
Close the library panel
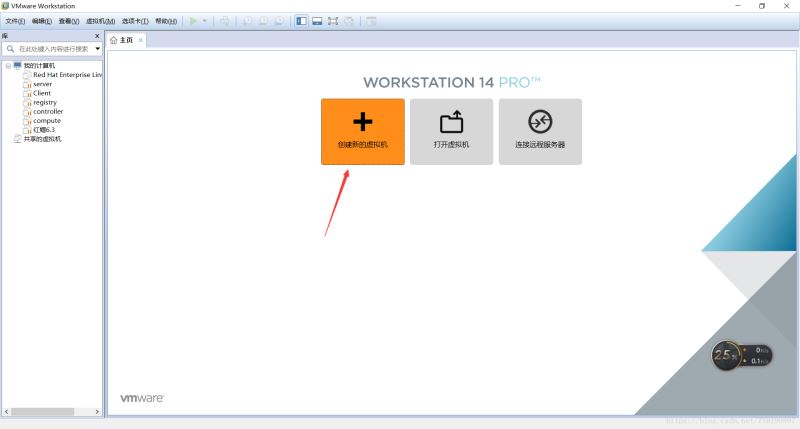[x=97, y=36]
